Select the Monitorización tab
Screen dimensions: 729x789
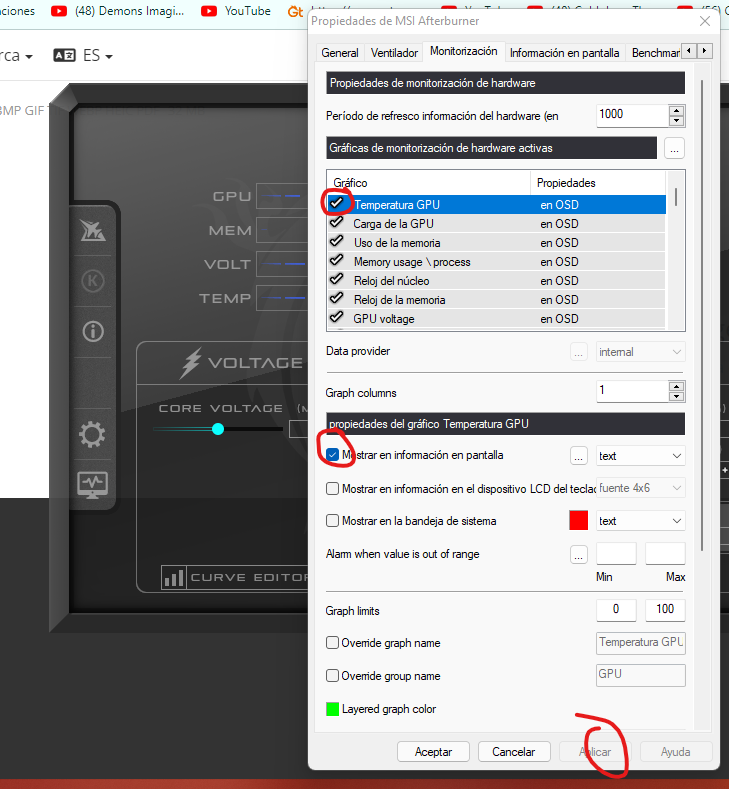(x=463, y=51)
